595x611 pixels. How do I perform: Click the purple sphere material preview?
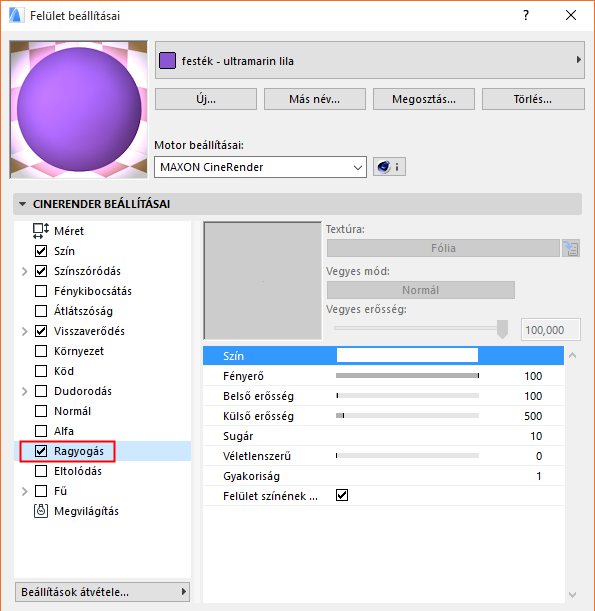pos(79,109)
